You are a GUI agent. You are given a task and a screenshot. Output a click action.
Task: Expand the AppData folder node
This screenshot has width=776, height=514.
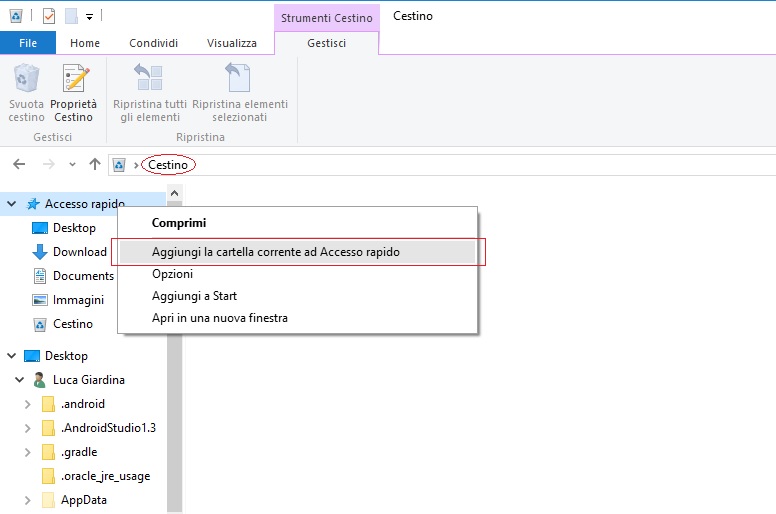[x=28, y=500]
